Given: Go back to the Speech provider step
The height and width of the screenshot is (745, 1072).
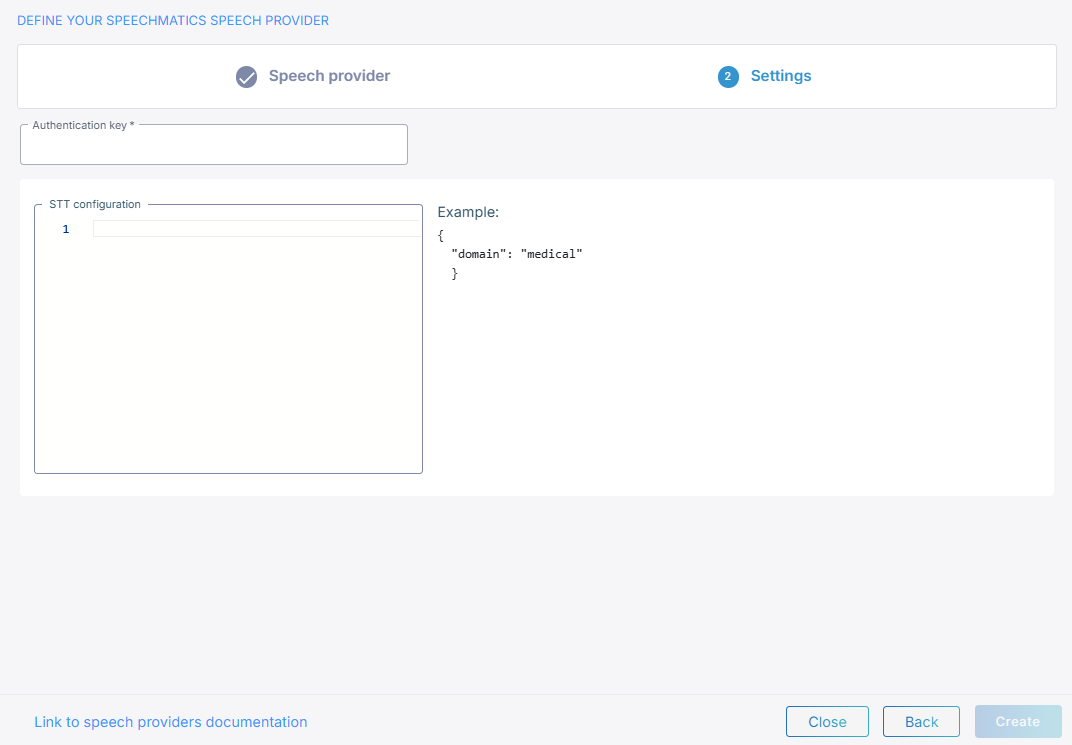Looking at the screenshot, I should click(x=329, y=76).
